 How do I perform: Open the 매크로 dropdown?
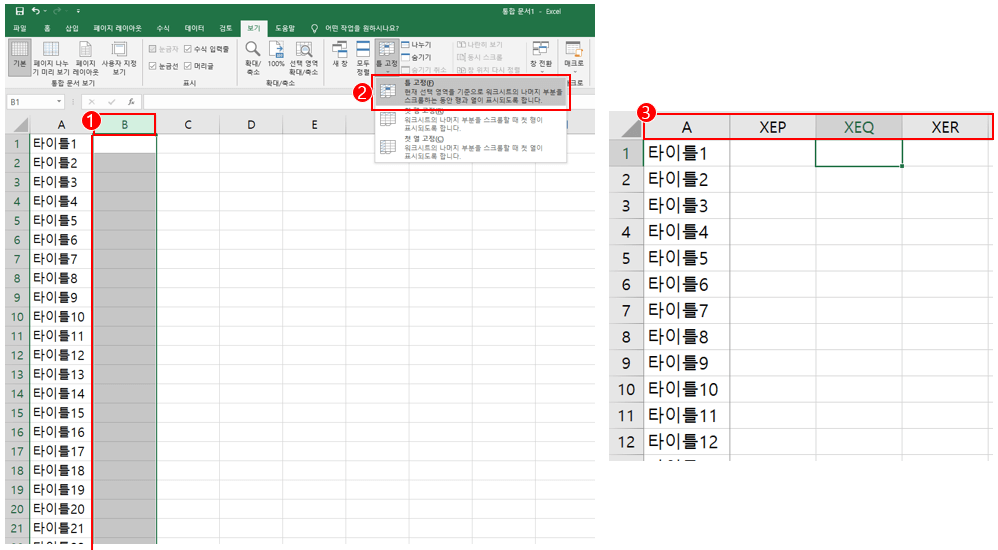tap(573, 56)
